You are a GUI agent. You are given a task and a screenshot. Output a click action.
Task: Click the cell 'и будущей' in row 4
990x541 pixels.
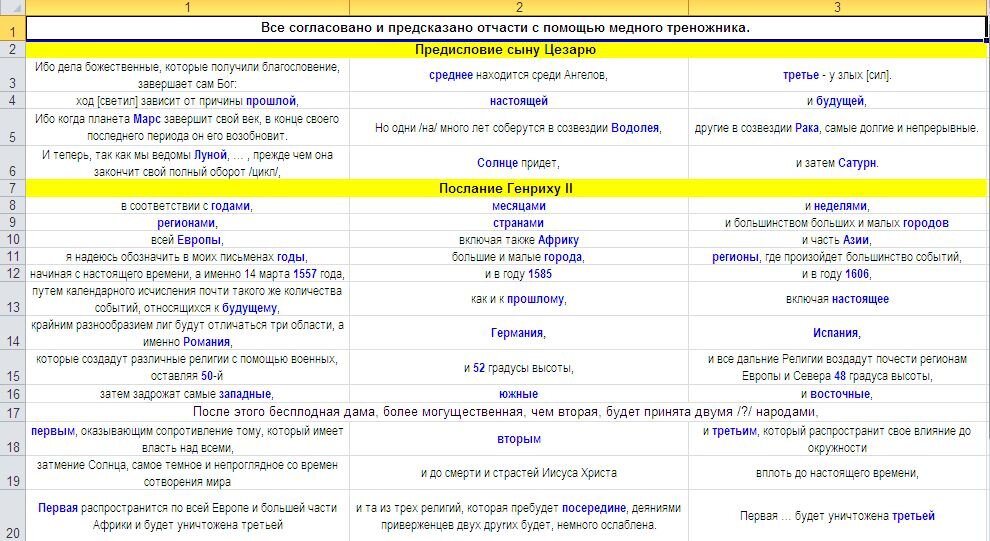pyautogui.click(x=837, y=100)
